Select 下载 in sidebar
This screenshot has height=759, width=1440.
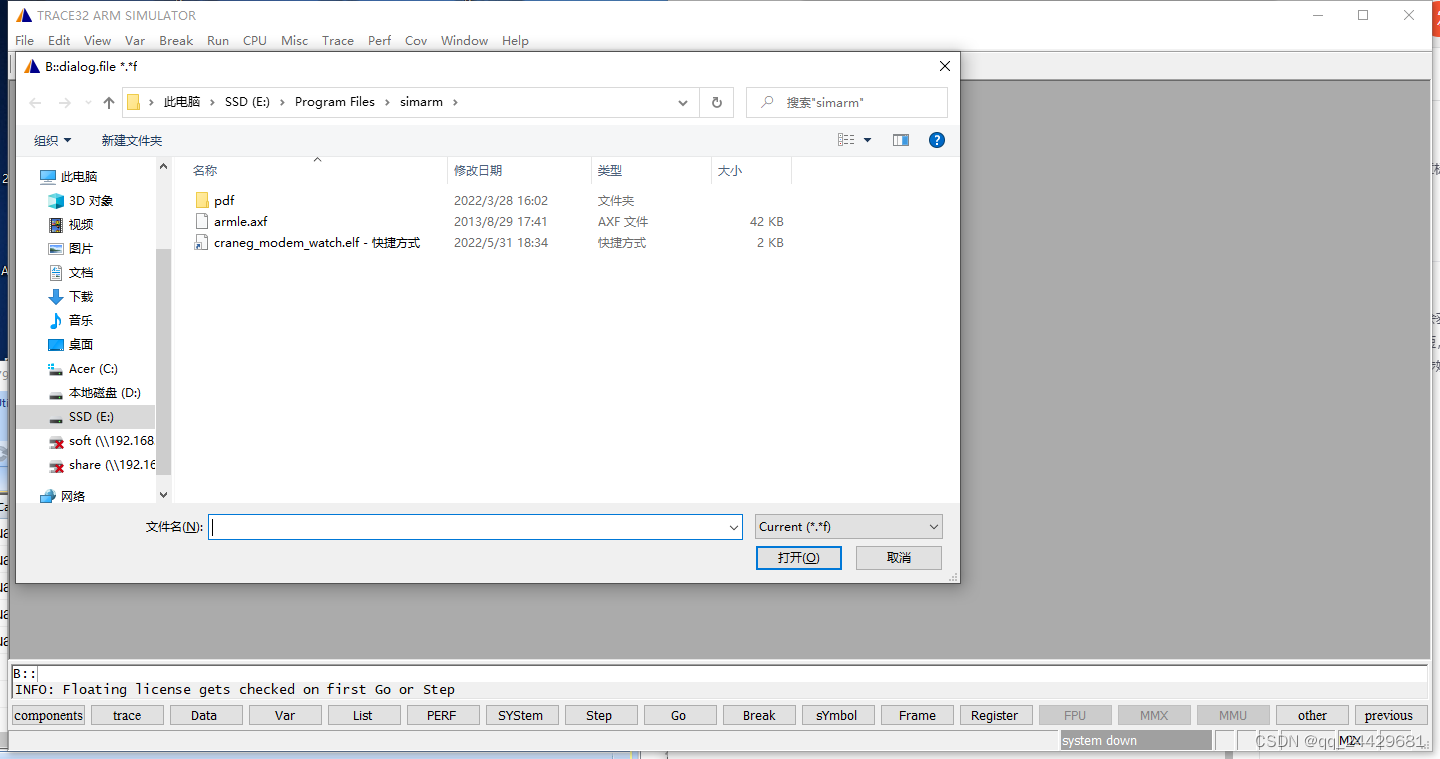tap(81, 297)
